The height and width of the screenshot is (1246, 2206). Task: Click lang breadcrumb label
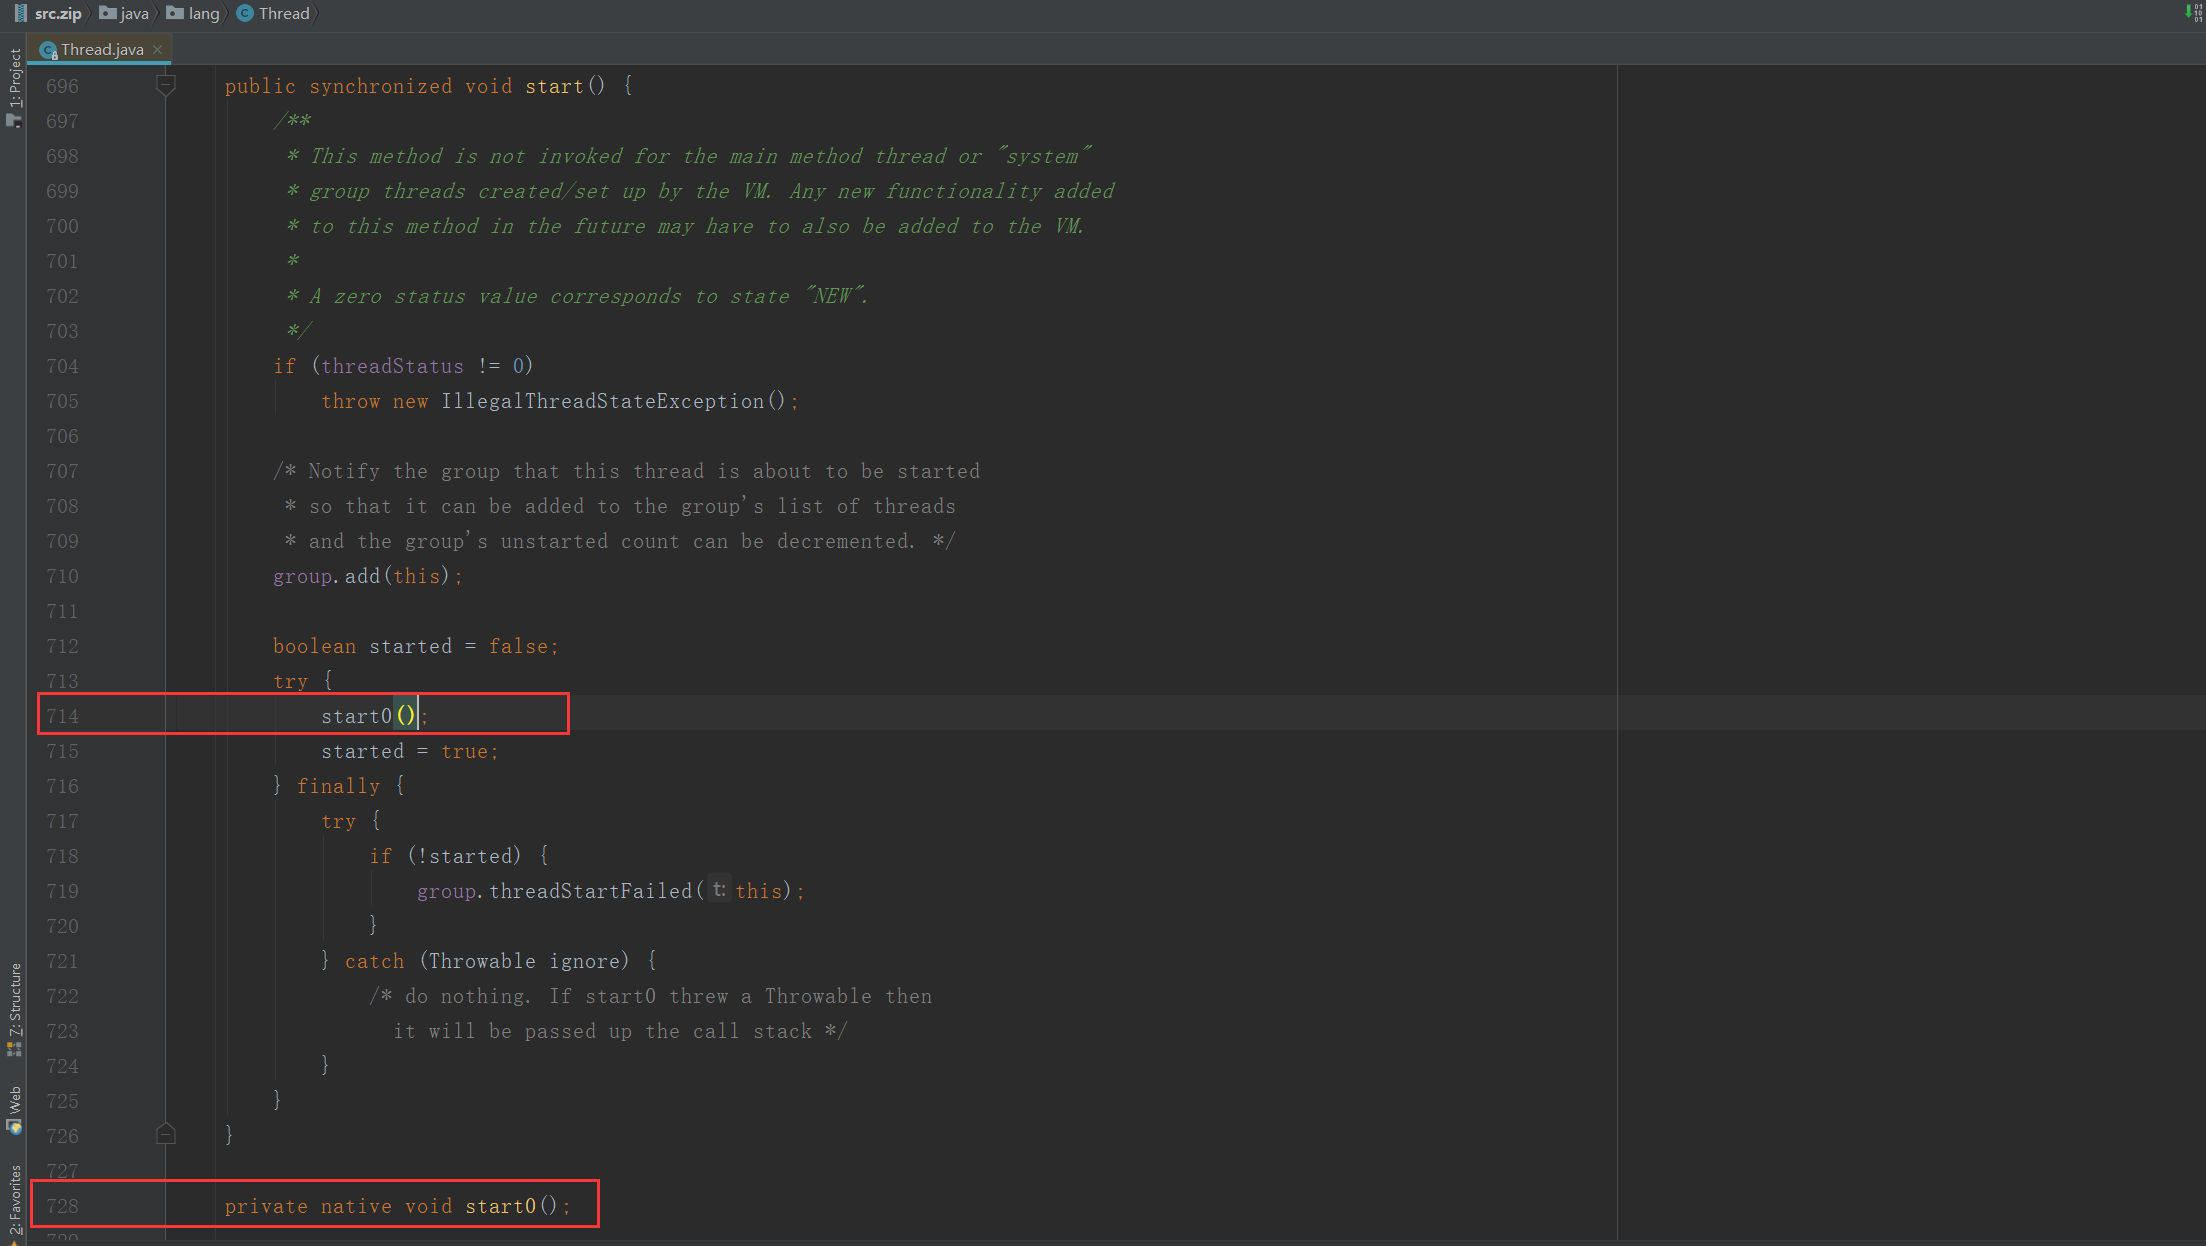[x=204, y=13]
